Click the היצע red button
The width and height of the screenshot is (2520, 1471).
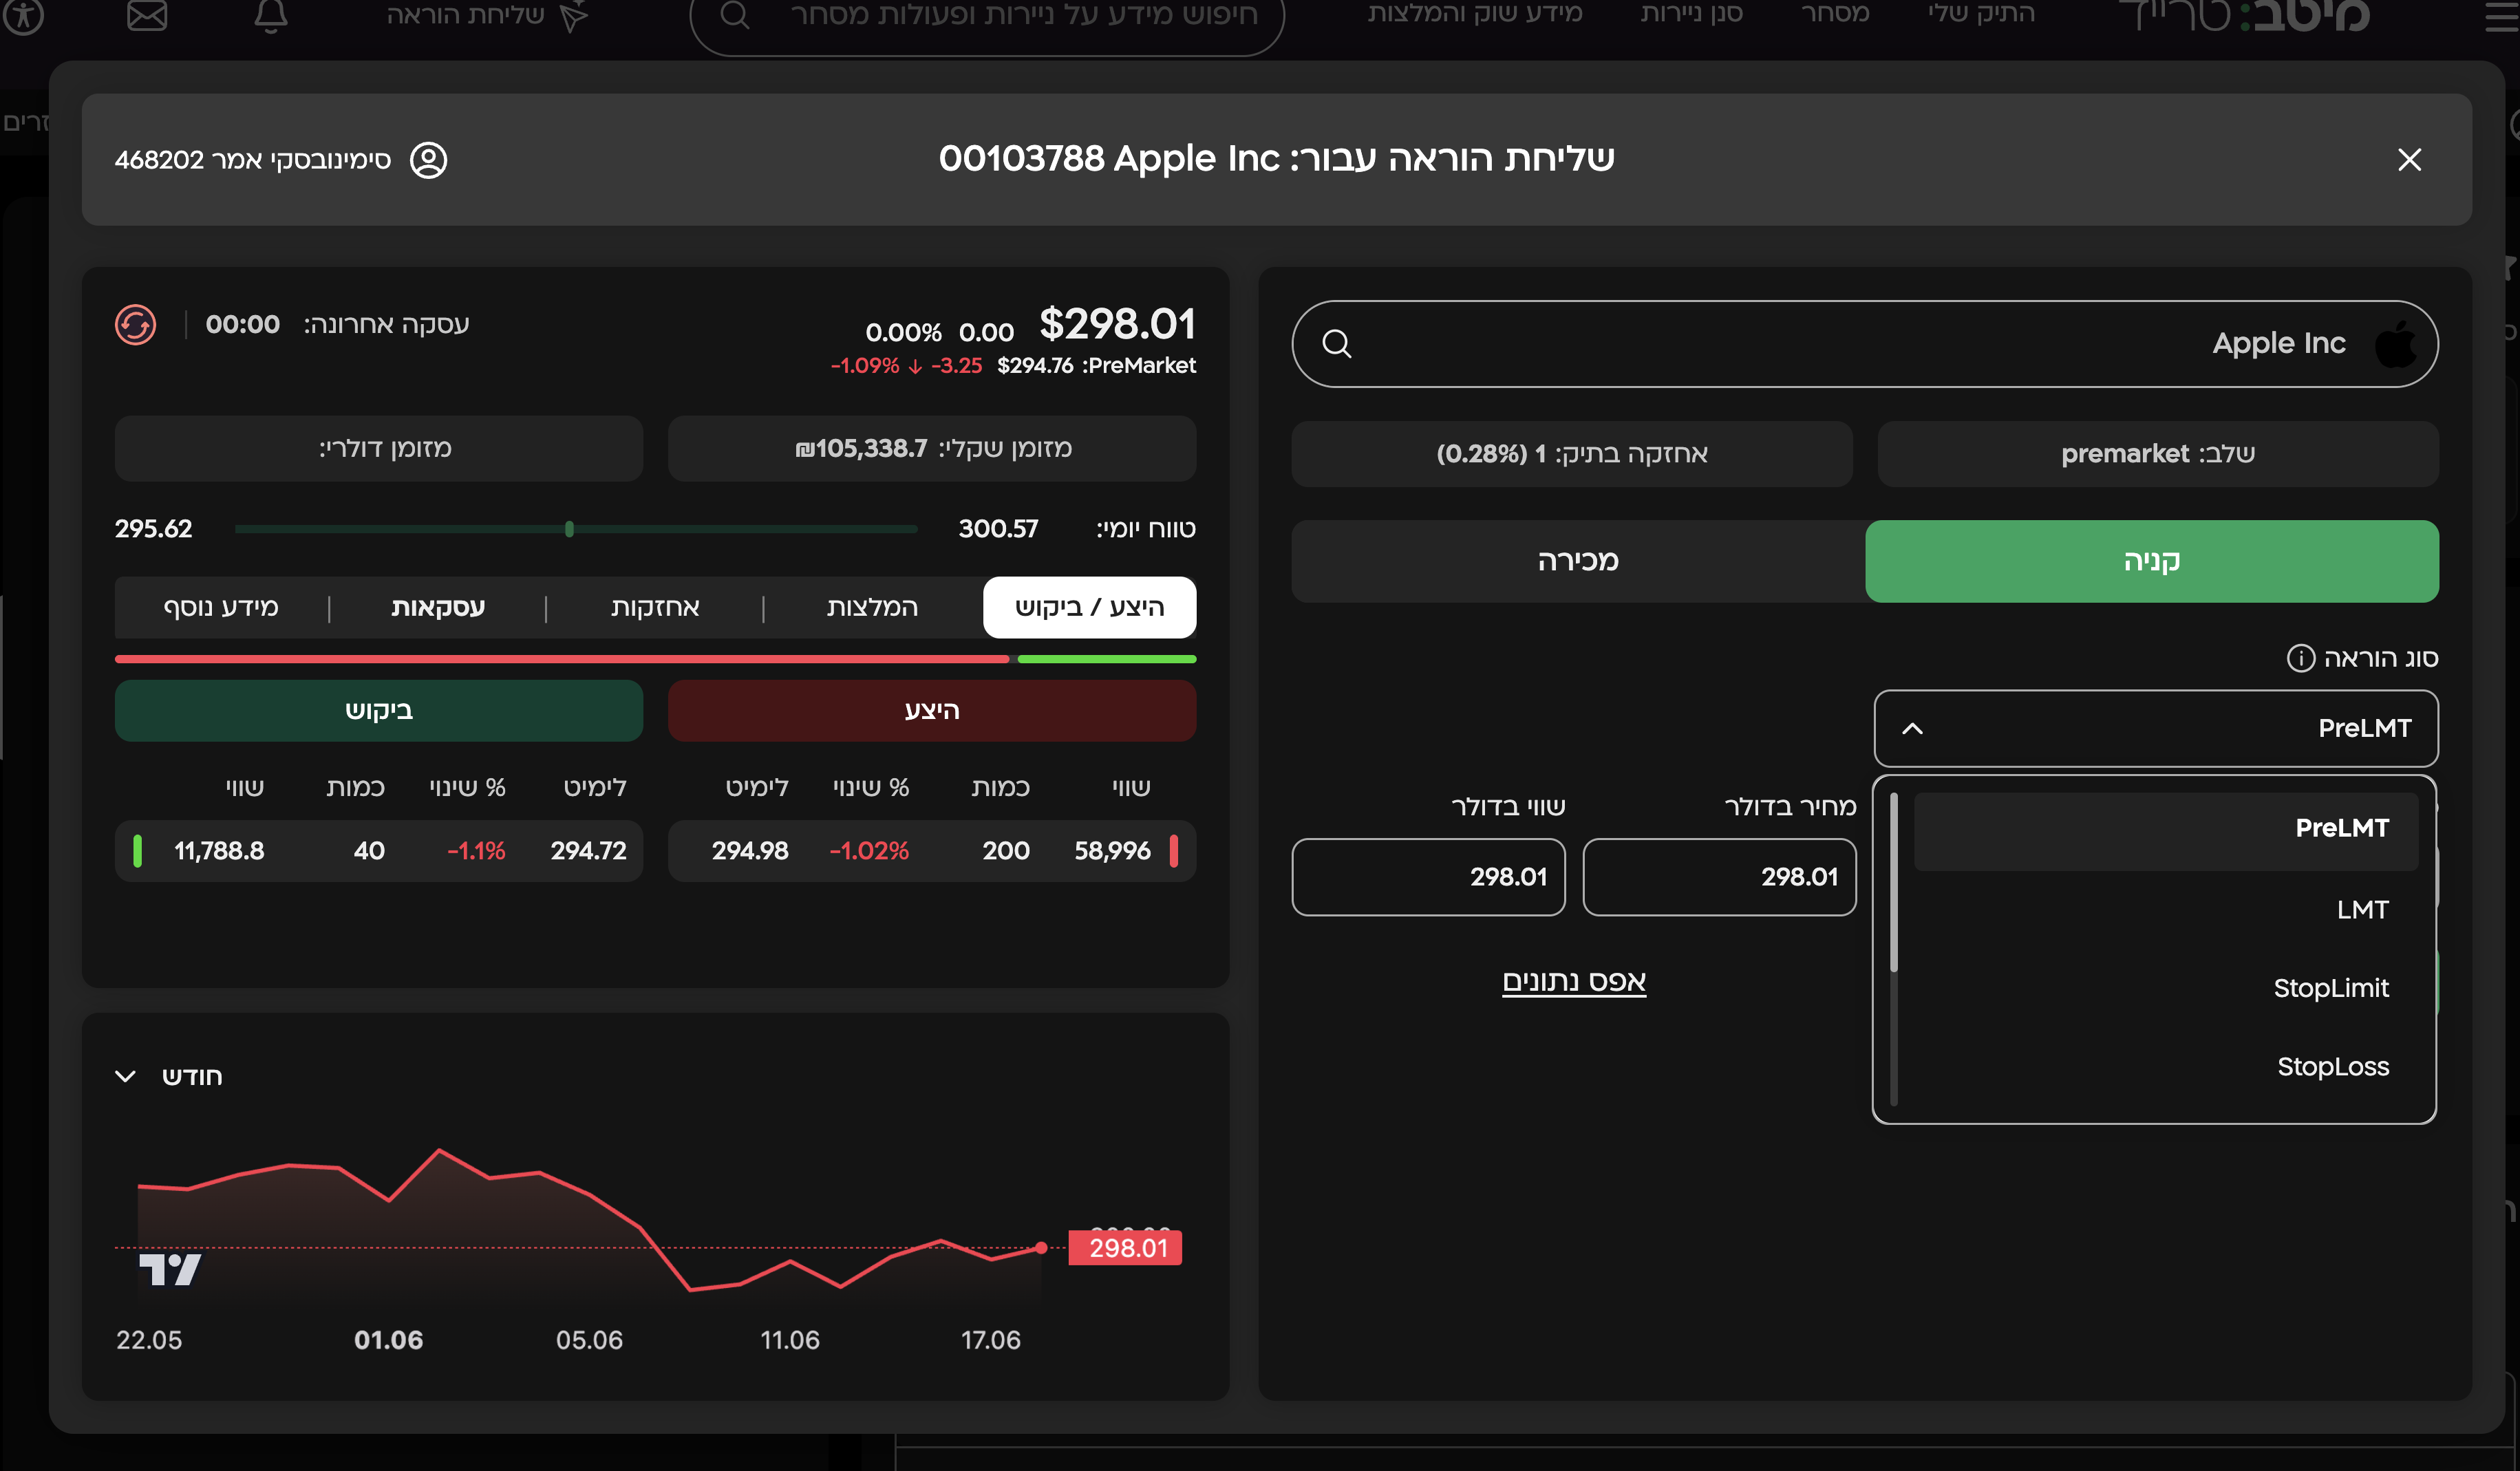coord(932,711)
